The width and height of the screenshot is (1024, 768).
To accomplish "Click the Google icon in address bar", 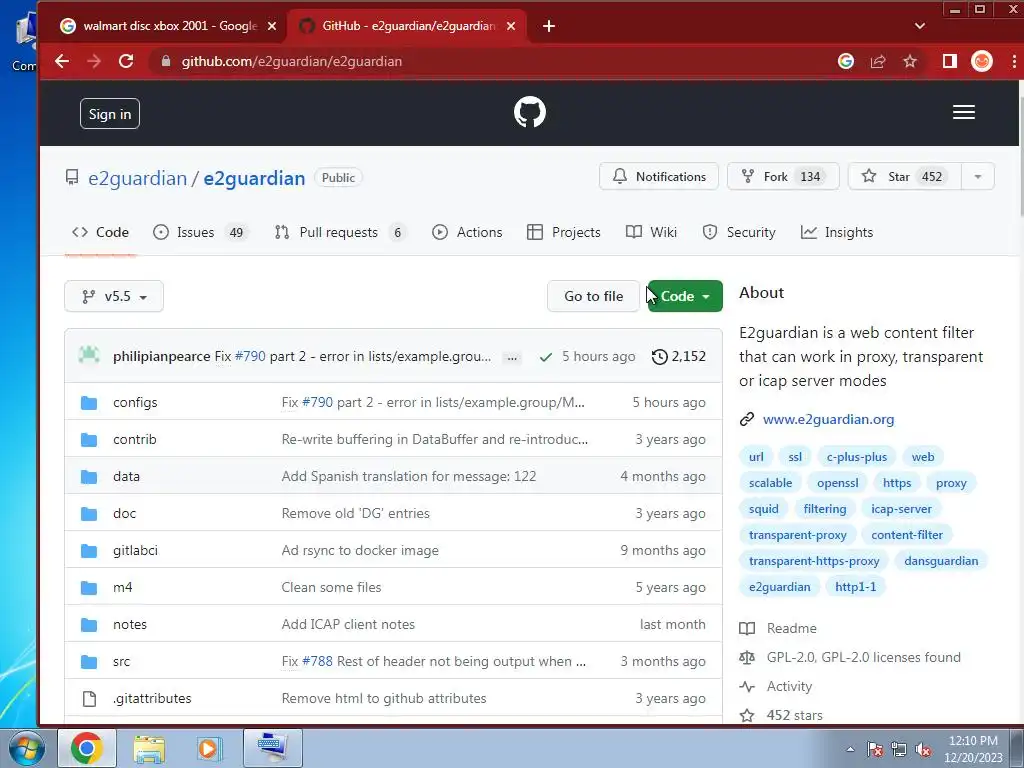I will point(846,61).
